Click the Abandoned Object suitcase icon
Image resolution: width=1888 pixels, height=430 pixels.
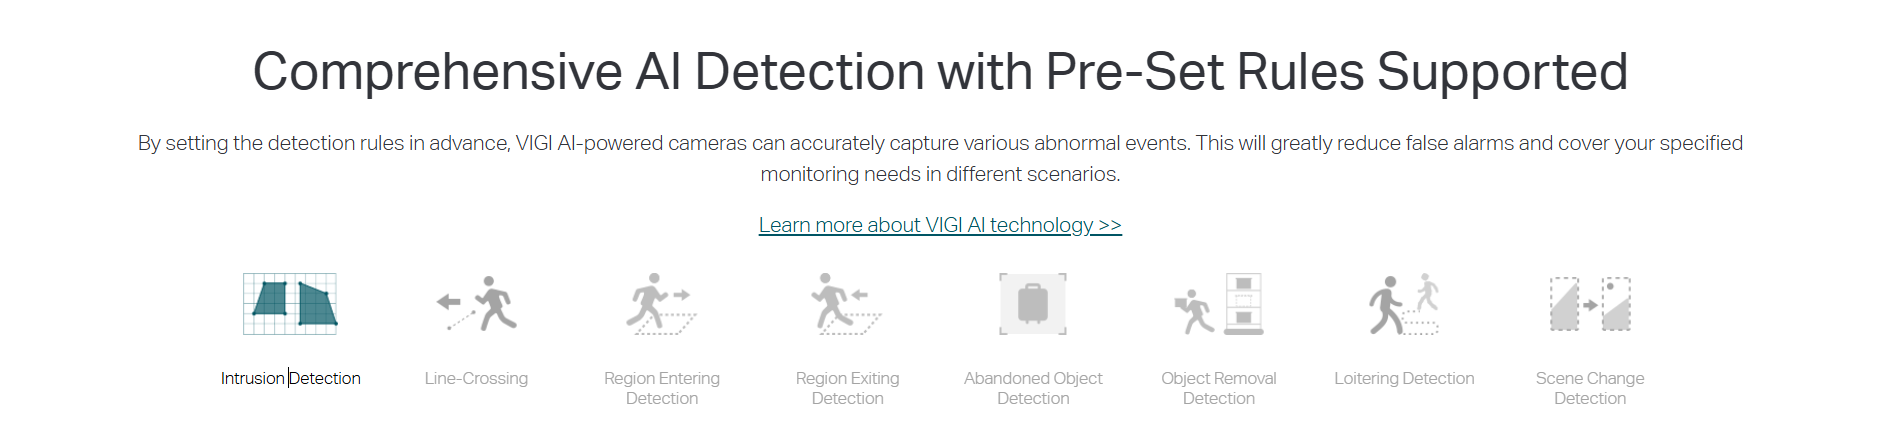pyautogui.click(x=1033, y=304)
